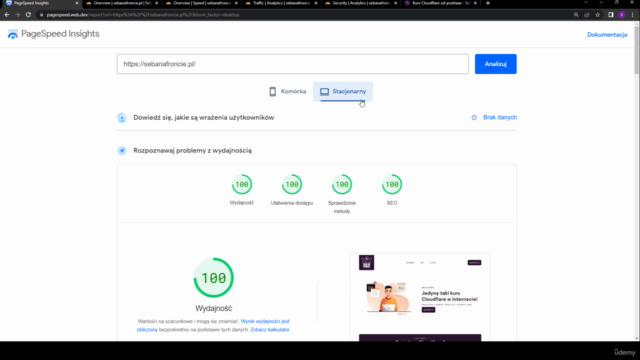The image size is (640, 360).
Task: Reload the page with refresh icon
Action: [x=28, y=15]
